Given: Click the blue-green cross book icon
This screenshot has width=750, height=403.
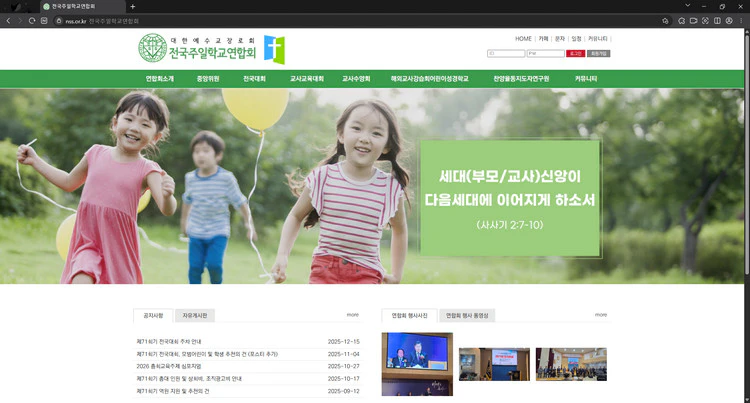Looking at the screenshot, I should pyautogui.click(x=275, y=49).
